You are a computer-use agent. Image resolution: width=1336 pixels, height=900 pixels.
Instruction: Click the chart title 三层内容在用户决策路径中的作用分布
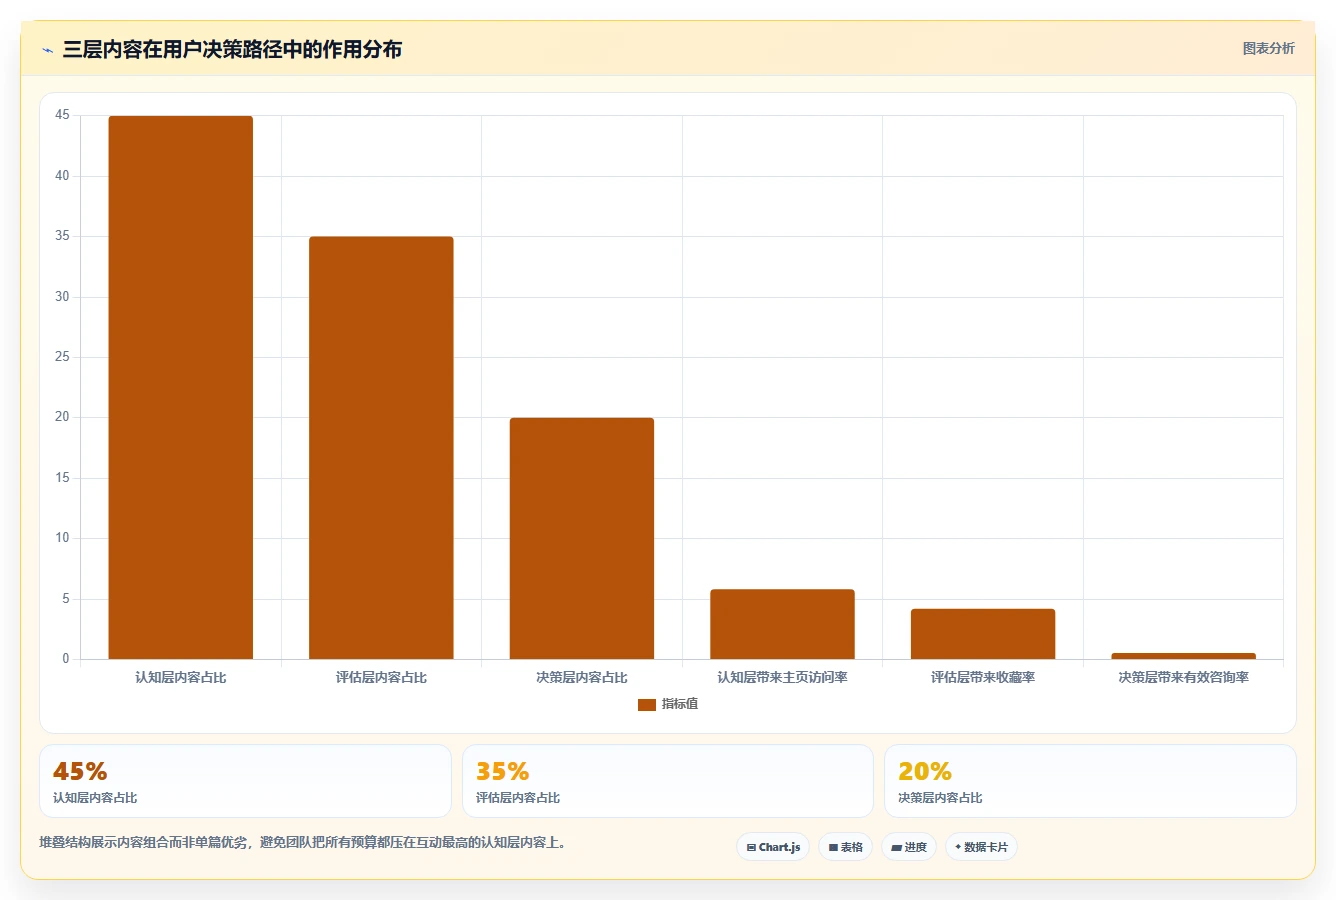tap(232, 50)
